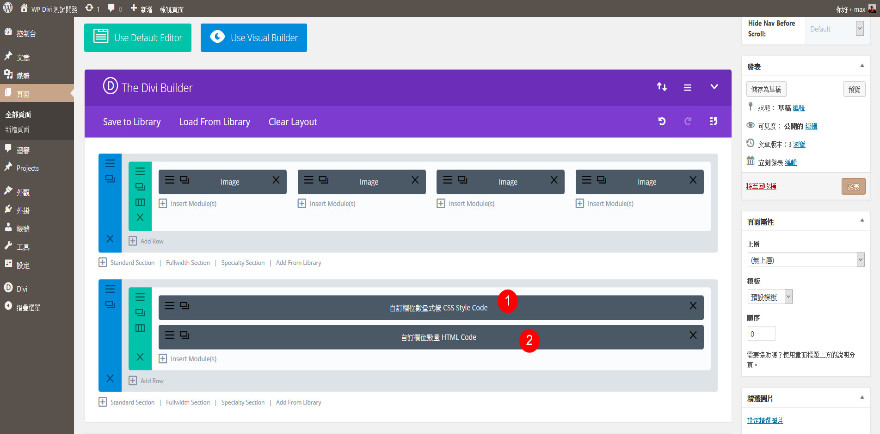Open Add New Page (新增頁面) submenu item

coord(18,130)
